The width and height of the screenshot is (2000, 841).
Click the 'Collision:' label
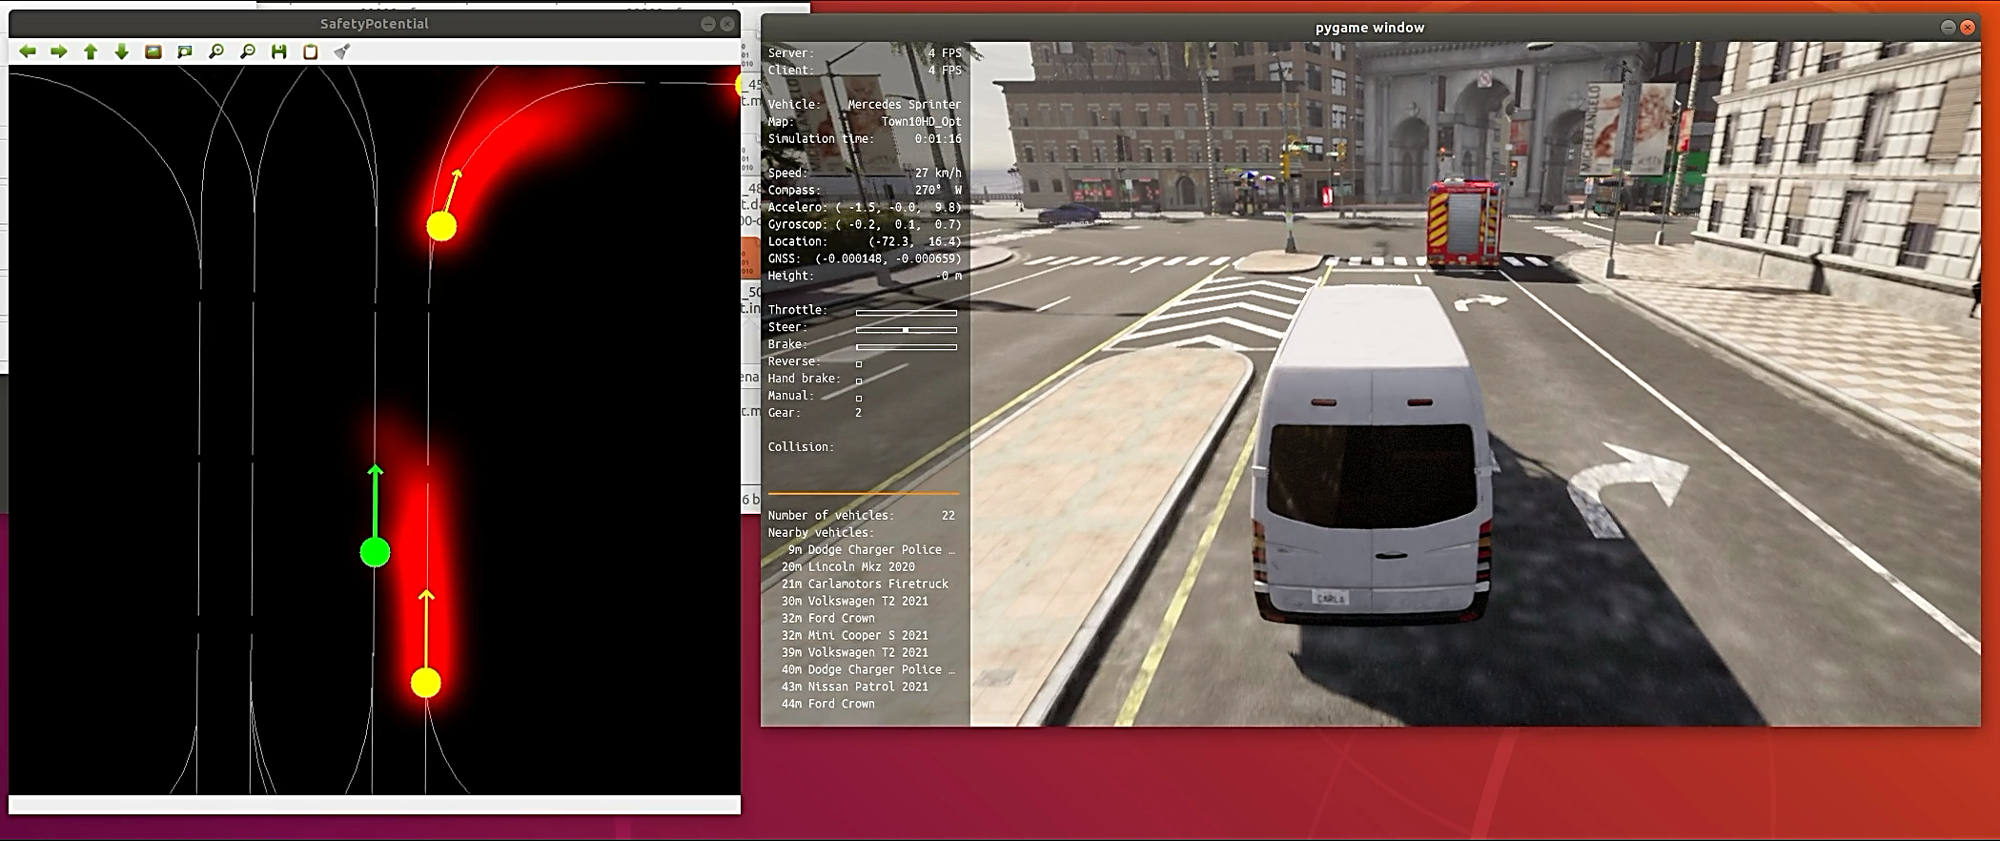click(800, 447)
